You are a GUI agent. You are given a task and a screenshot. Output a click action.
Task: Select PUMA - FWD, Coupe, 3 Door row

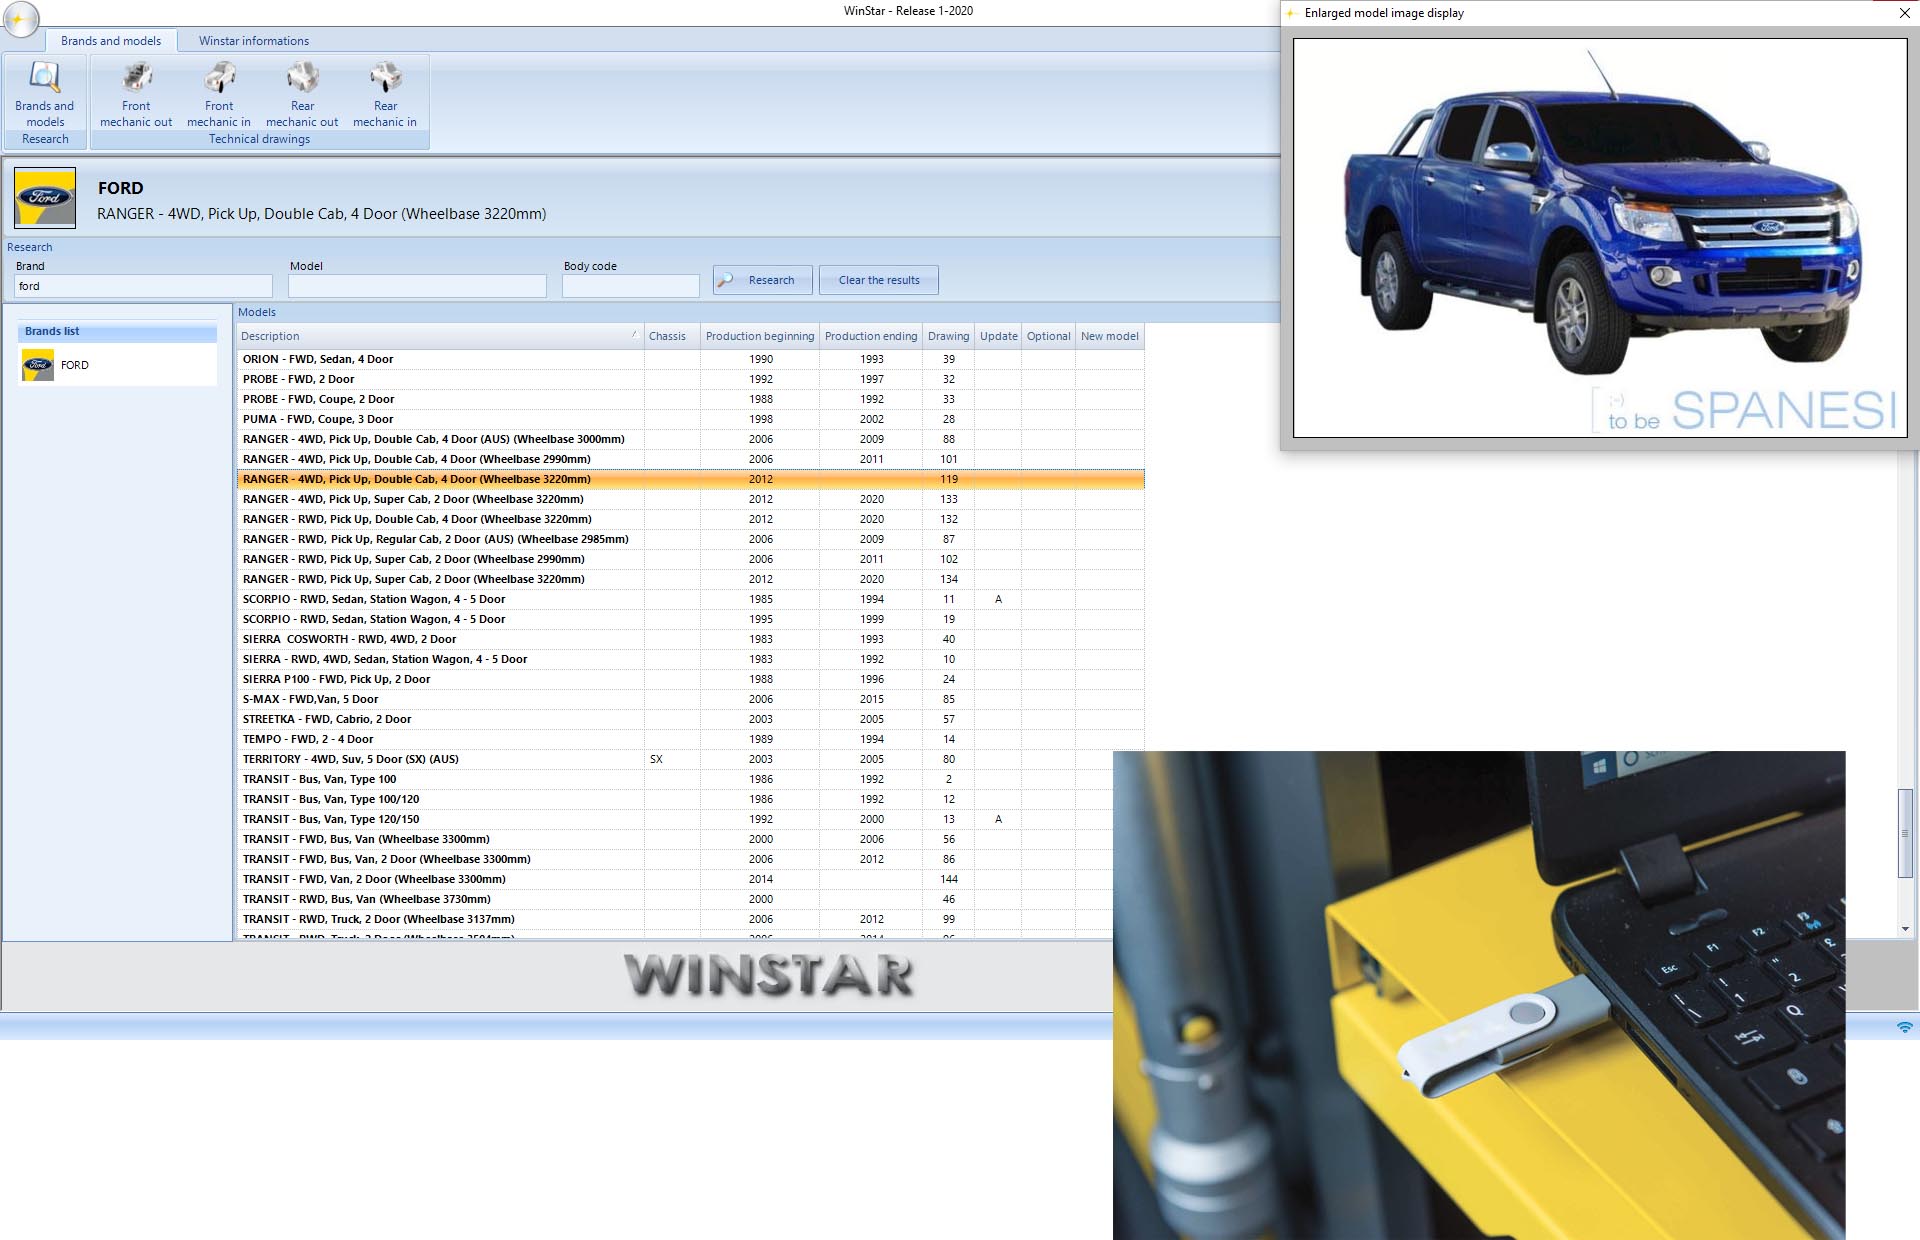point(690,419)
